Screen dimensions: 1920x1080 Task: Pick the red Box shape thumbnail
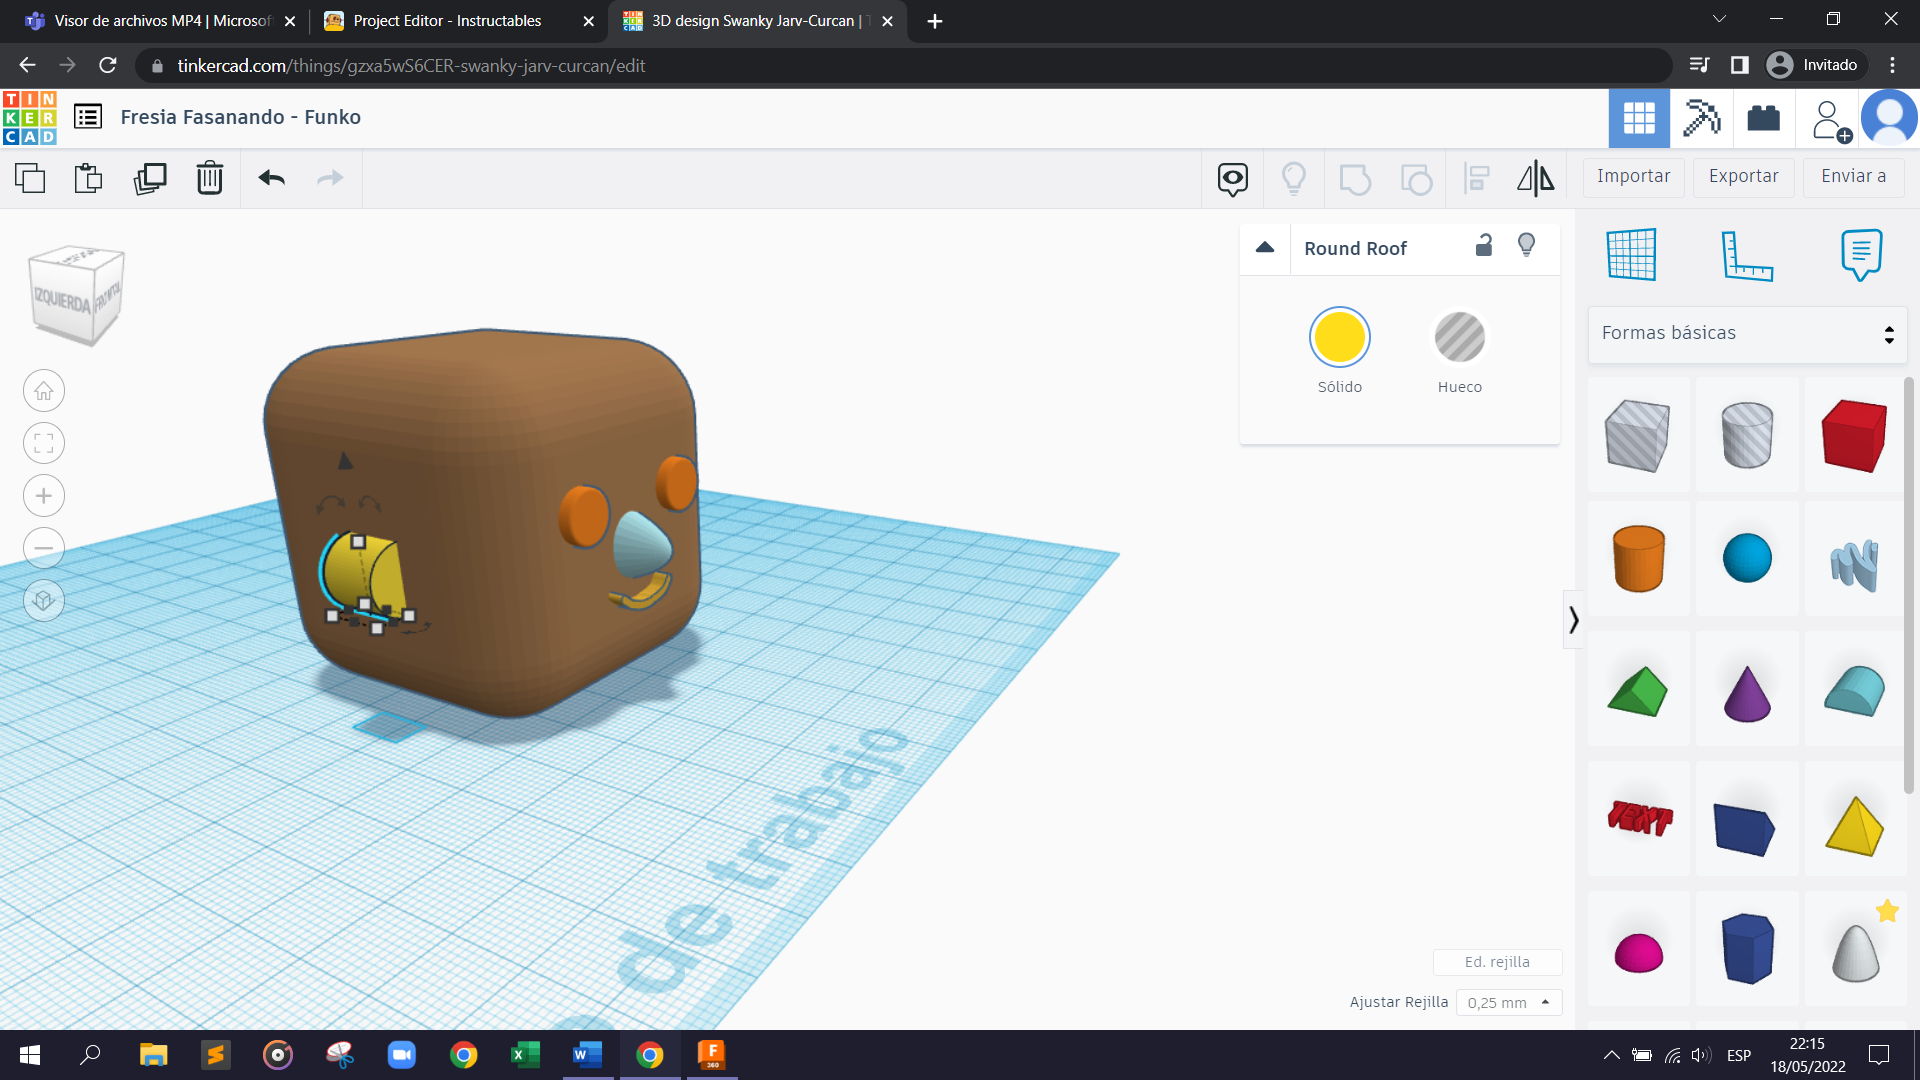pyautogui.click(x=1854, y=436)
